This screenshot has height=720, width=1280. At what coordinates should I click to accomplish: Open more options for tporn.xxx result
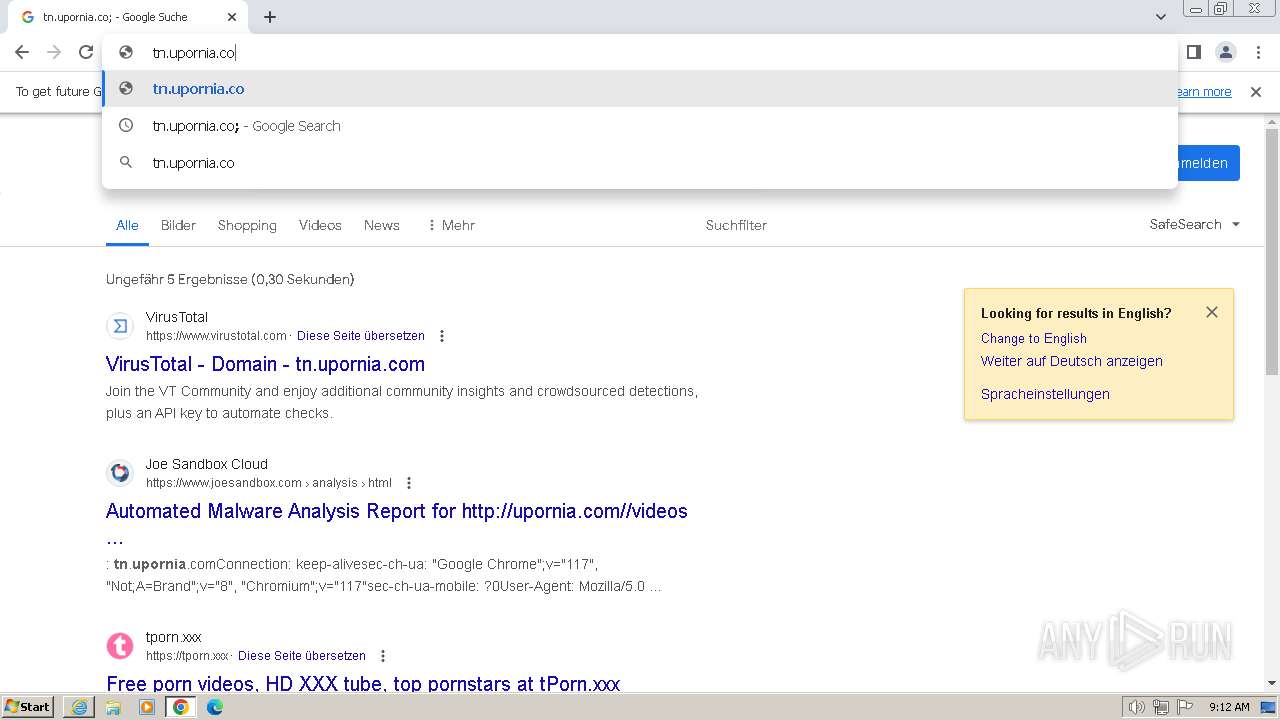point(383,656)
